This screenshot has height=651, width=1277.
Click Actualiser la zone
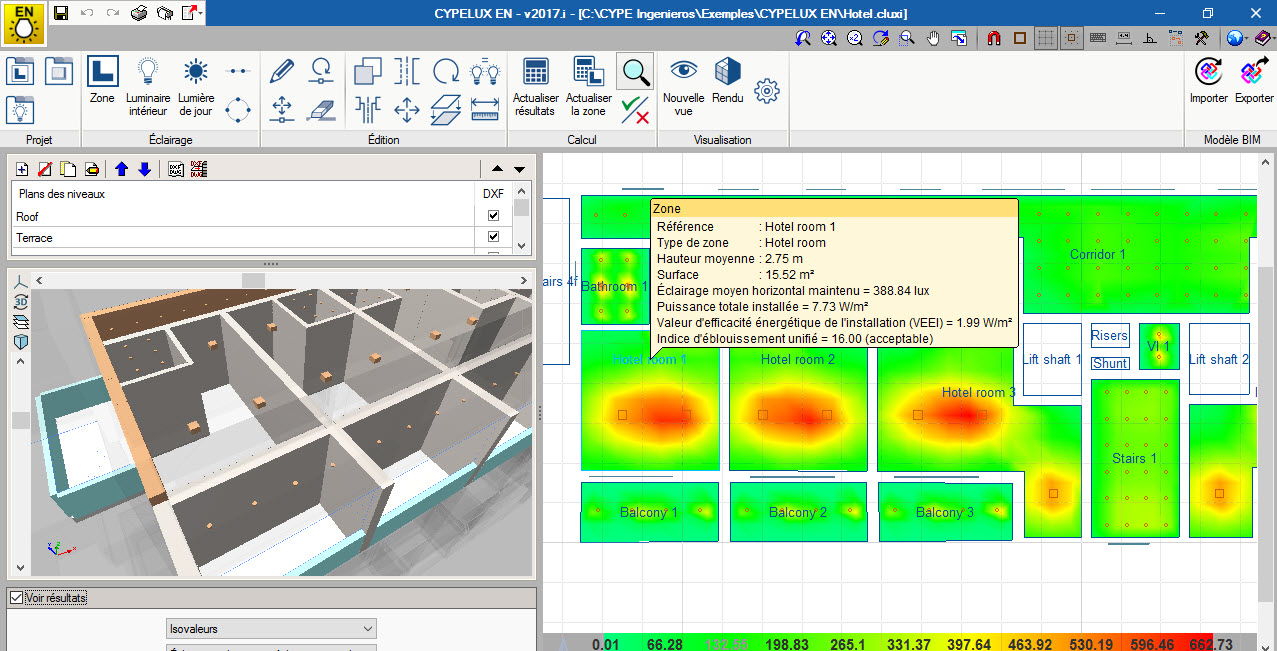[589, 86]
